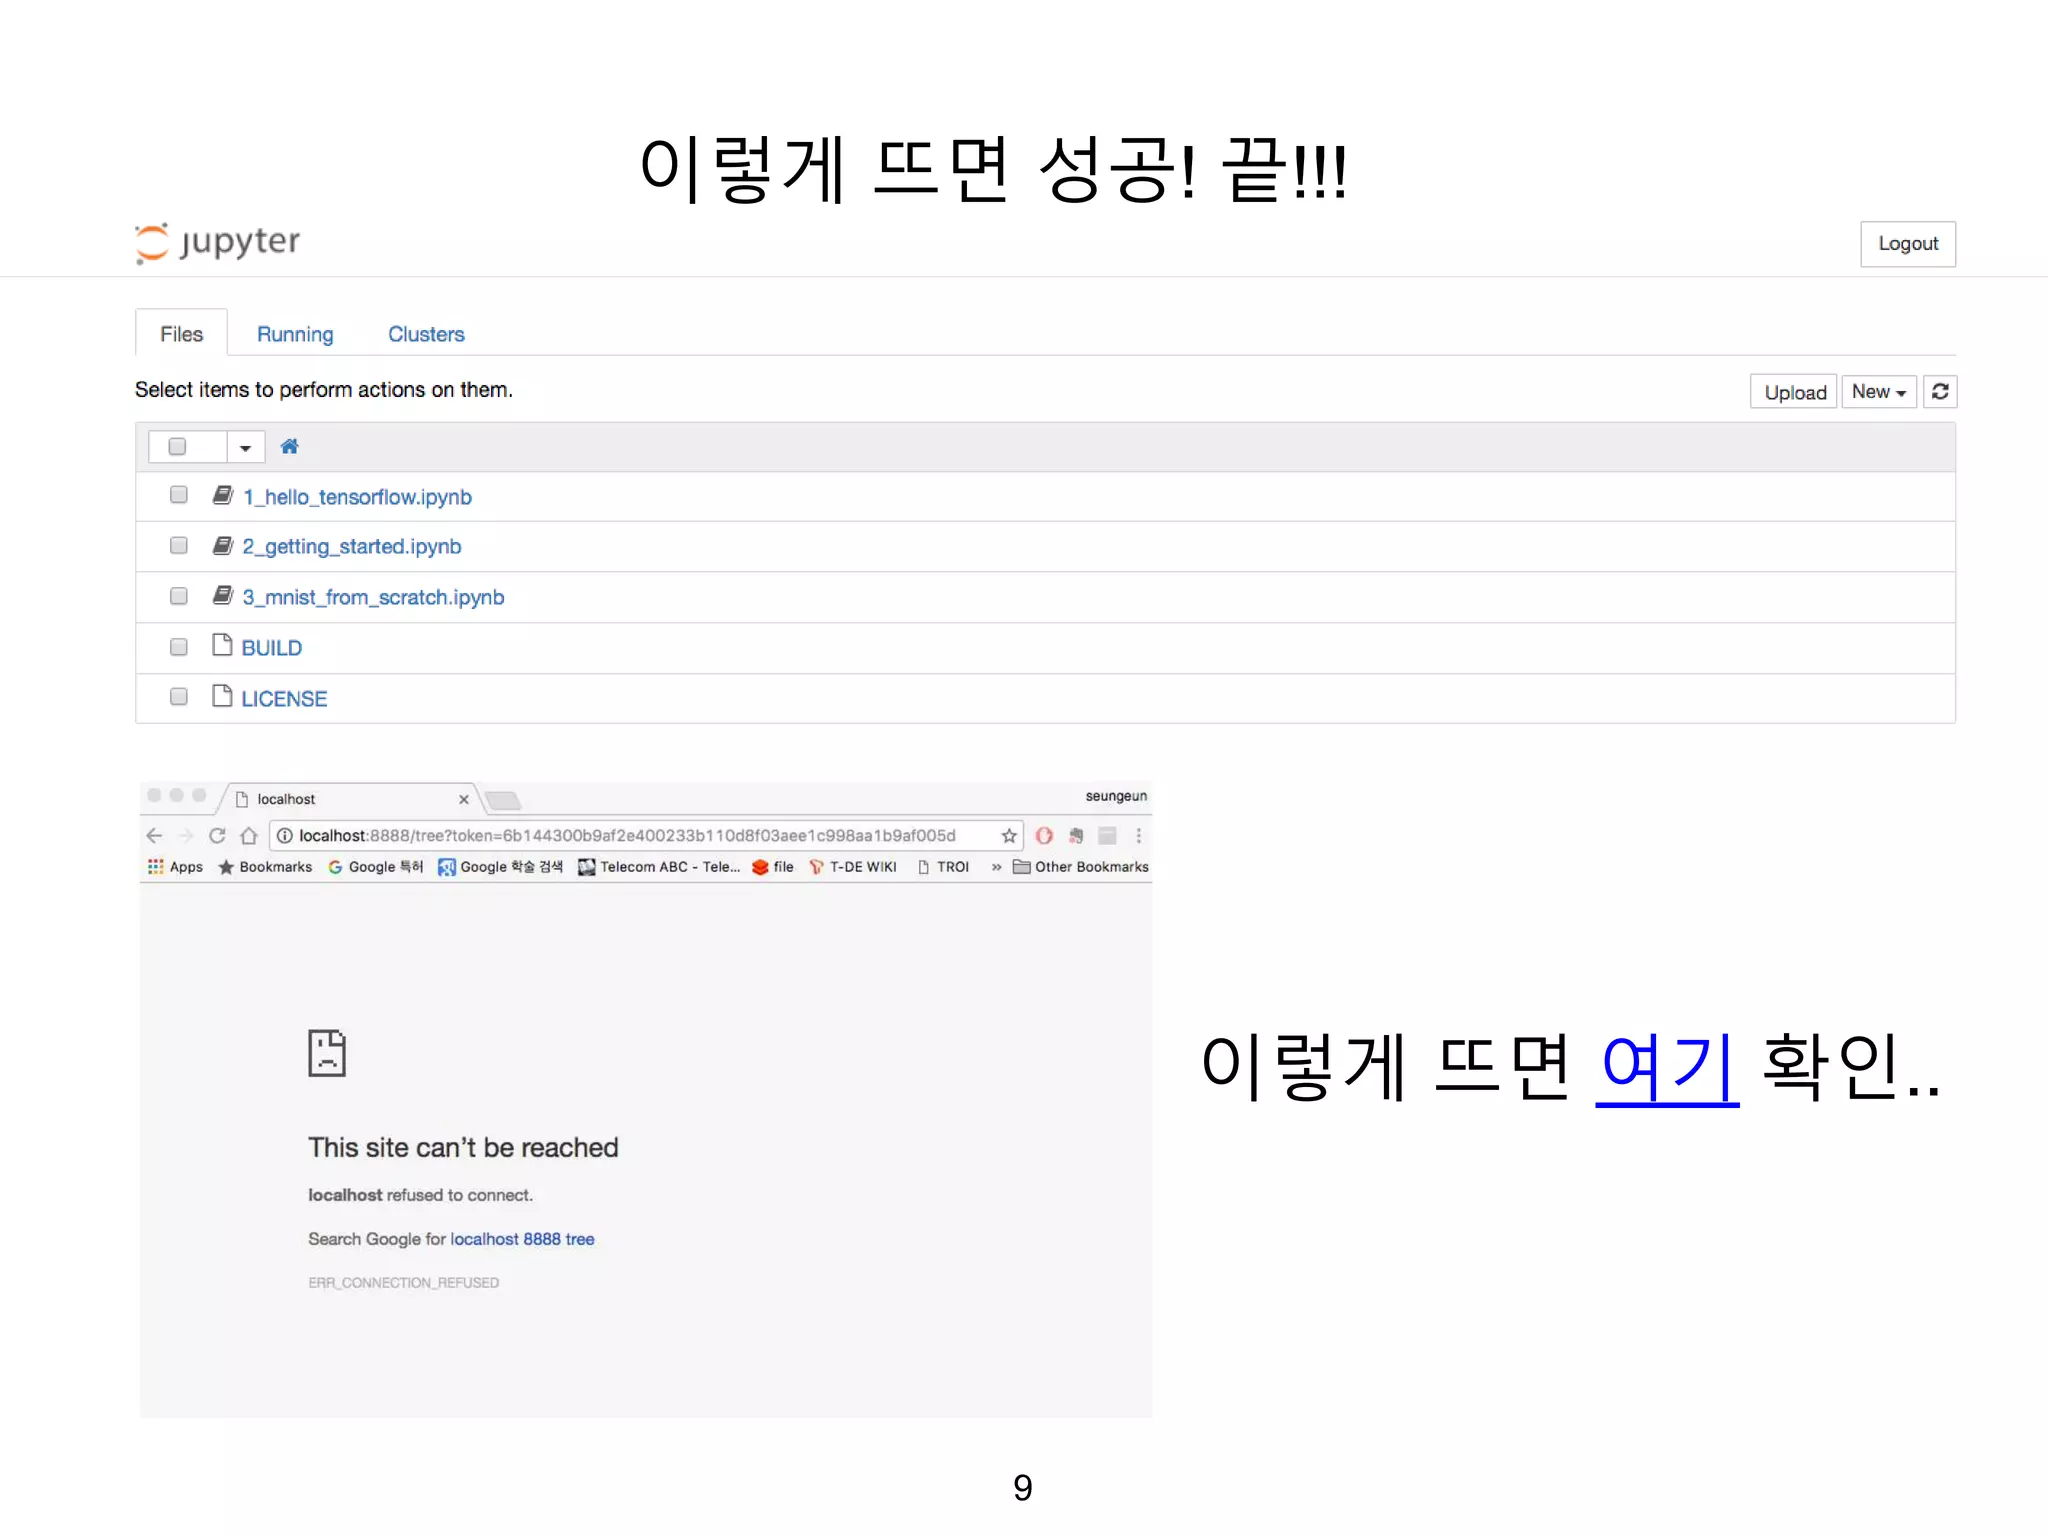This screenshot has width=2048, height=1536.
Task: Click the home folder breadcrumb icon
Action: pyautogui.click(x=289, y=447)
